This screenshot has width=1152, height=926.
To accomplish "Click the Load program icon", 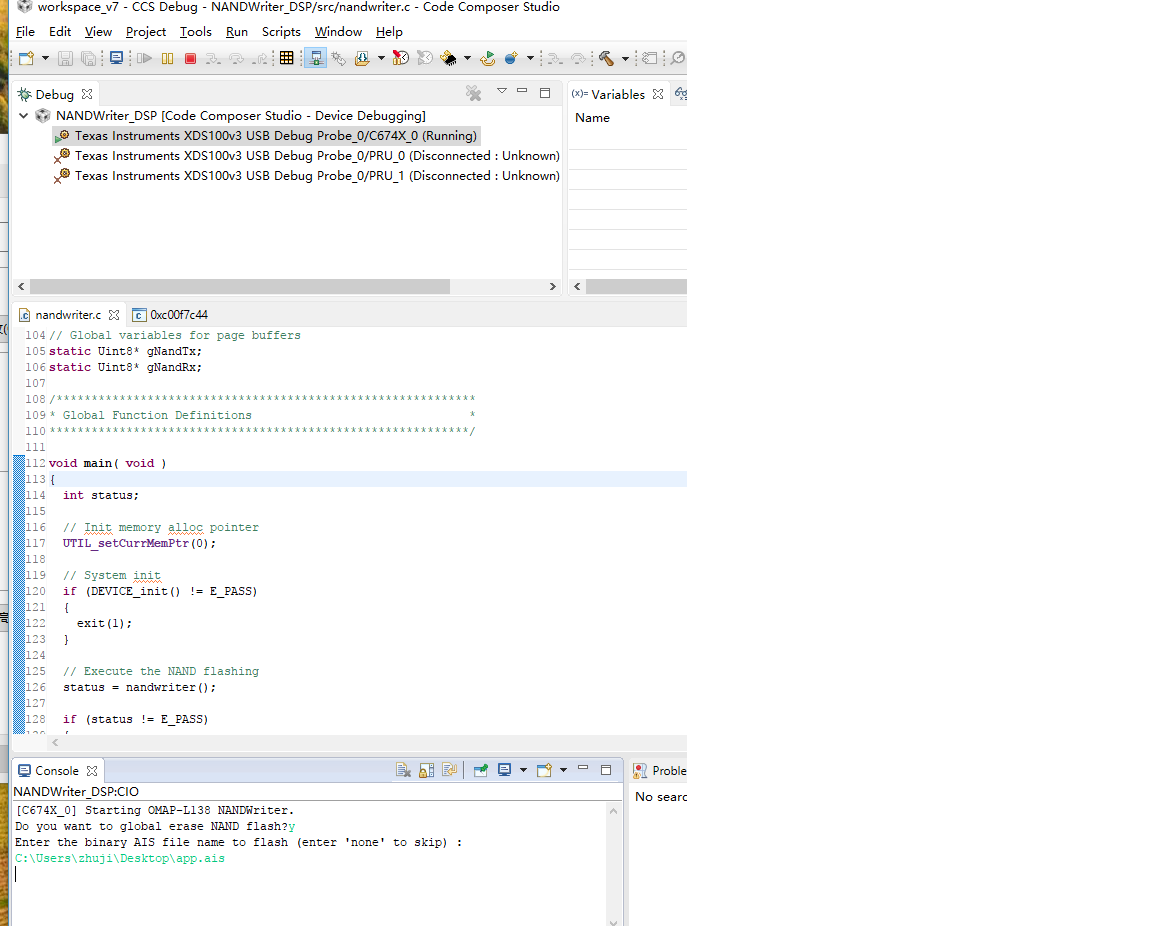I will [362, 58].
